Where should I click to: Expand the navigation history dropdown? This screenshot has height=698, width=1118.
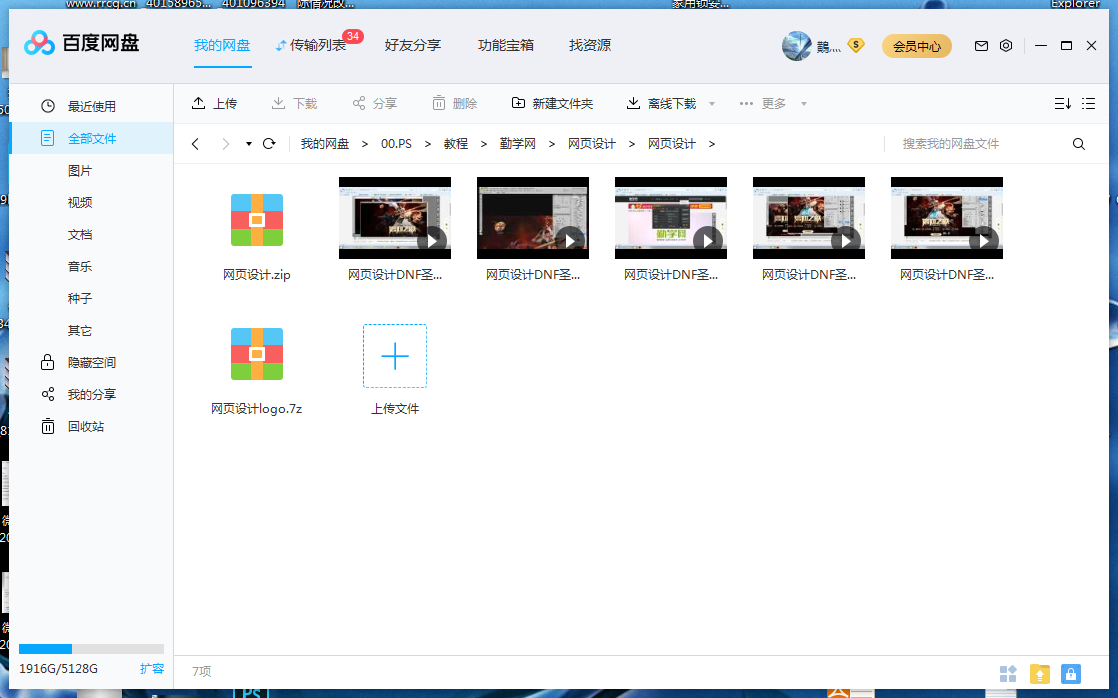[x=249, y=144]
